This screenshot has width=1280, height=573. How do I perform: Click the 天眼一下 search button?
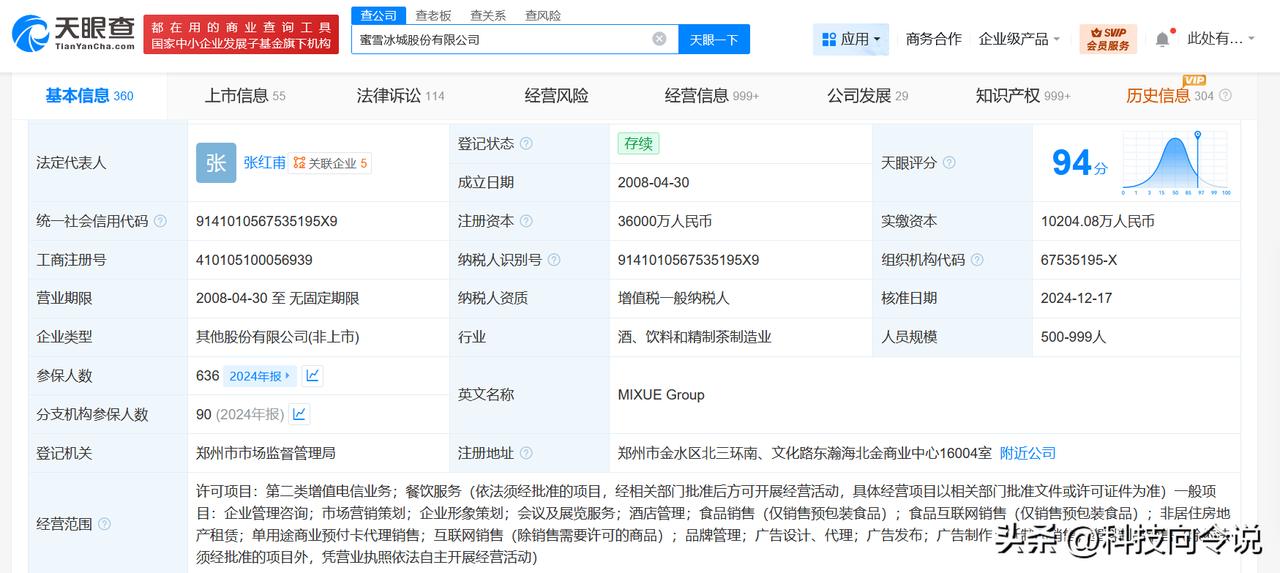coord(714,39)
